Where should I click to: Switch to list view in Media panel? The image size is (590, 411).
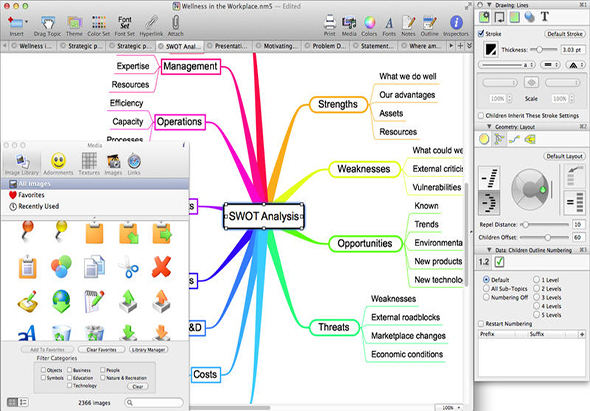point(23,402)
